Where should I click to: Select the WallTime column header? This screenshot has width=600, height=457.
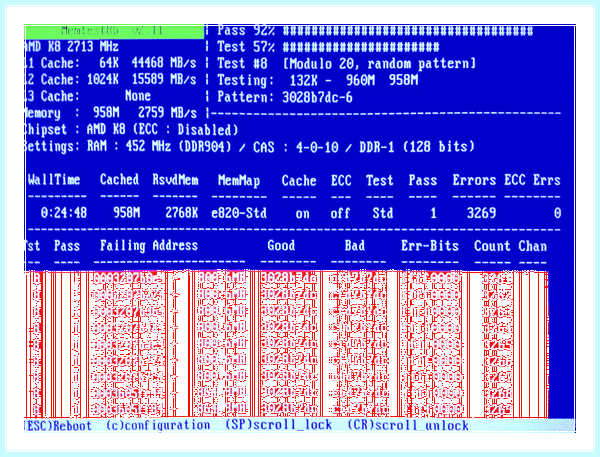pyautogui.click(x=54, y=180)
